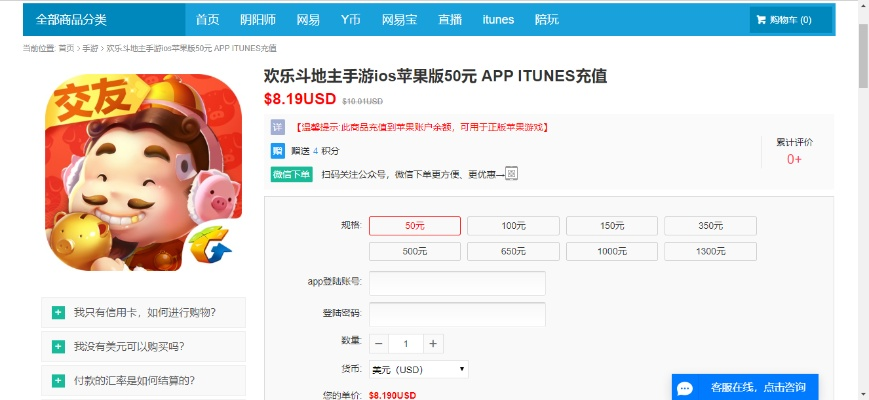Open the Y币 navigation item
The height and width of the screenshot is (400, 869).
coord(350,20)
